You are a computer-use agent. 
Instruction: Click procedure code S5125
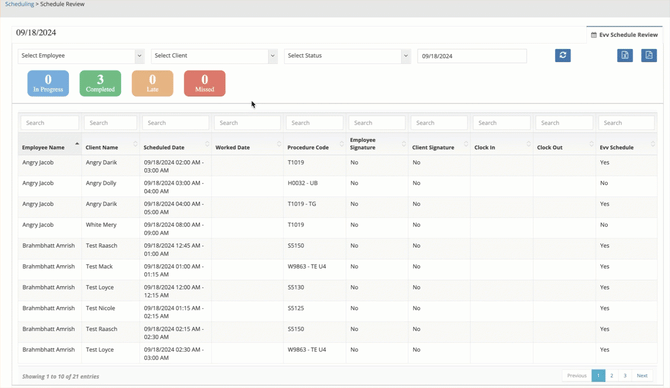tap(296, 308)
